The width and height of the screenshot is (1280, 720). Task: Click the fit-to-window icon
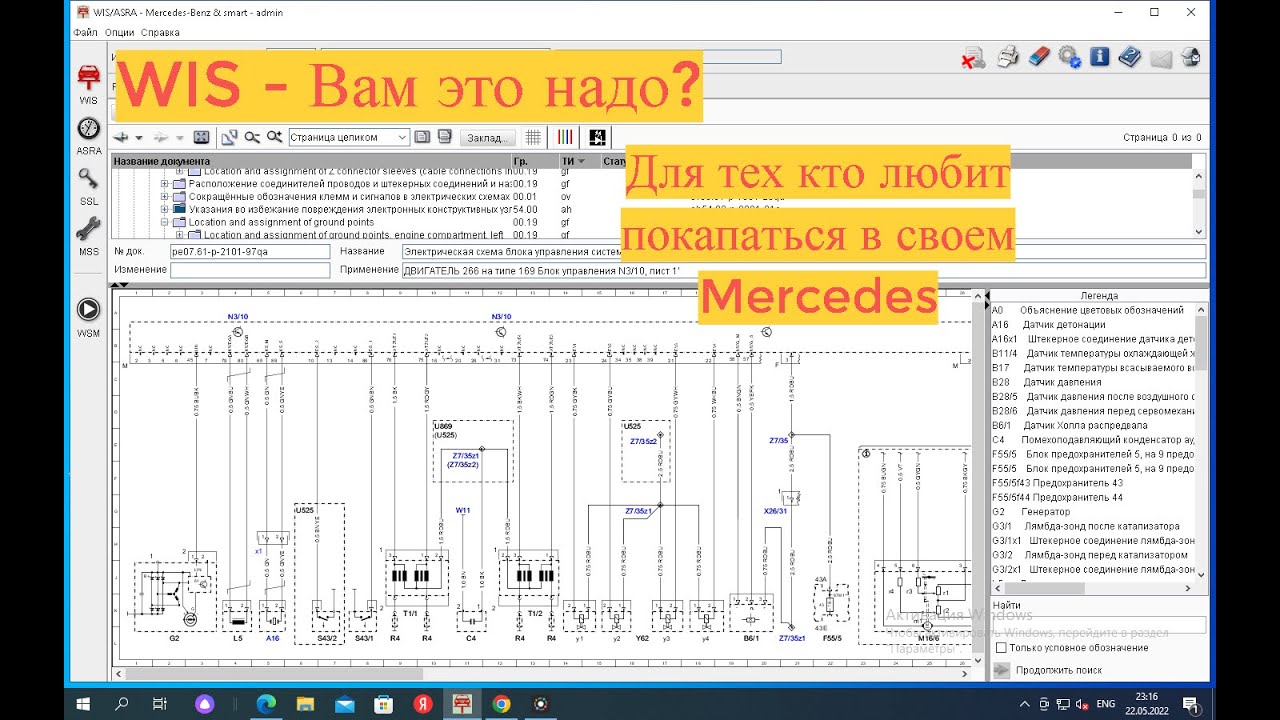pos(201,137)
